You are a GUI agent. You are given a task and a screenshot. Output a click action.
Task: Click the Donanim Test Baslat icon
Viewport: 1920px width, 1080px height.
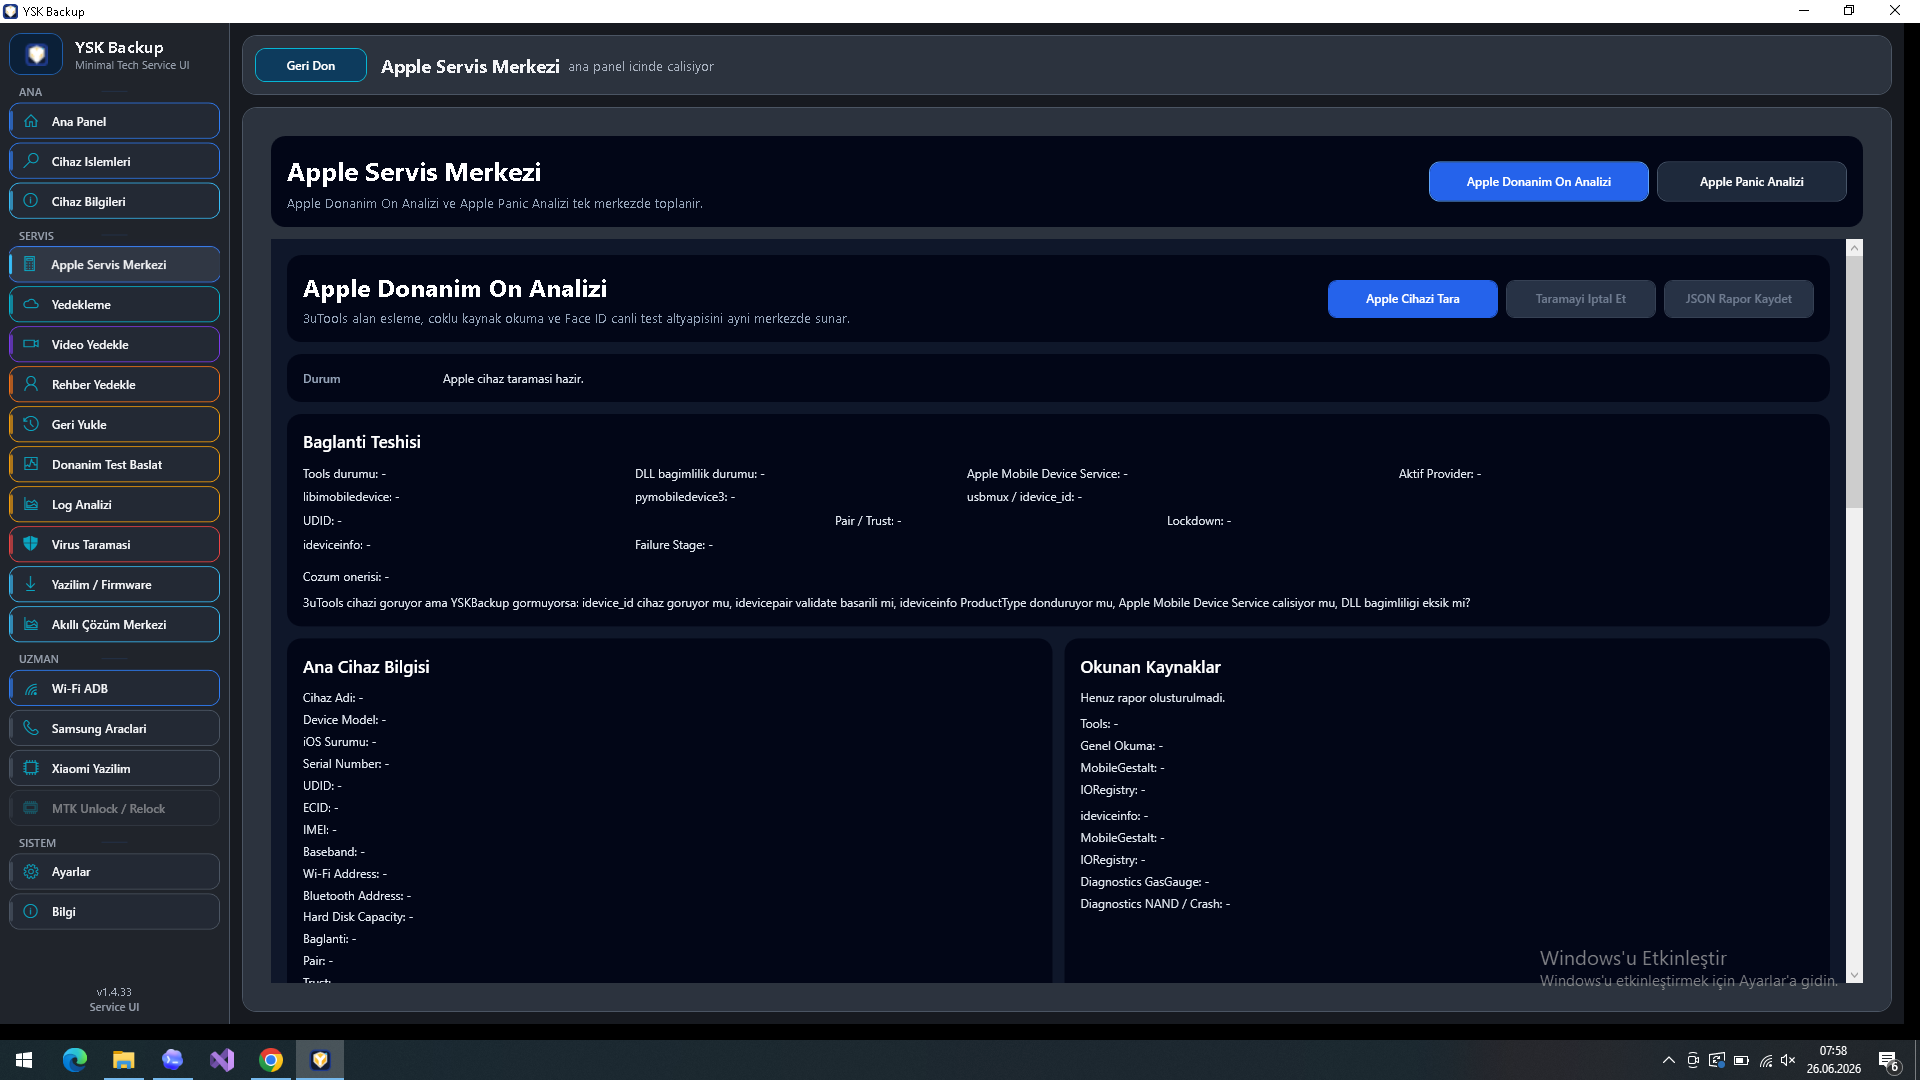click(31, 465)
